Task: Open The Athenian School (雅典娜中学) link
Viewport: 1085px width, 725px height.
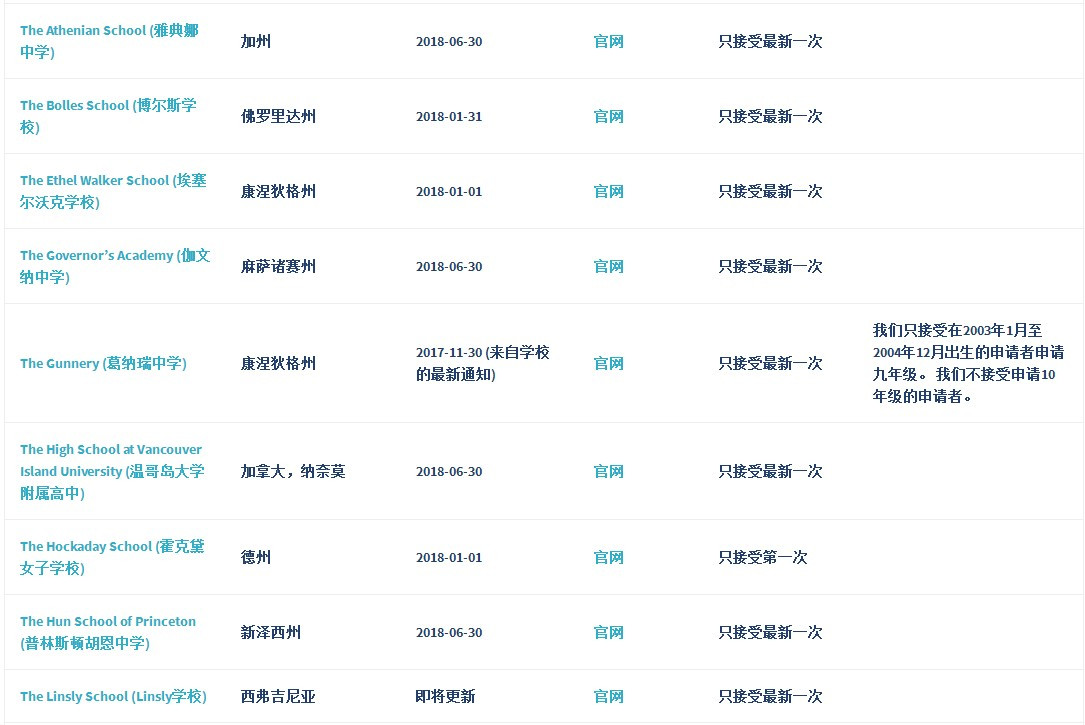Action: tap(109, 41)
